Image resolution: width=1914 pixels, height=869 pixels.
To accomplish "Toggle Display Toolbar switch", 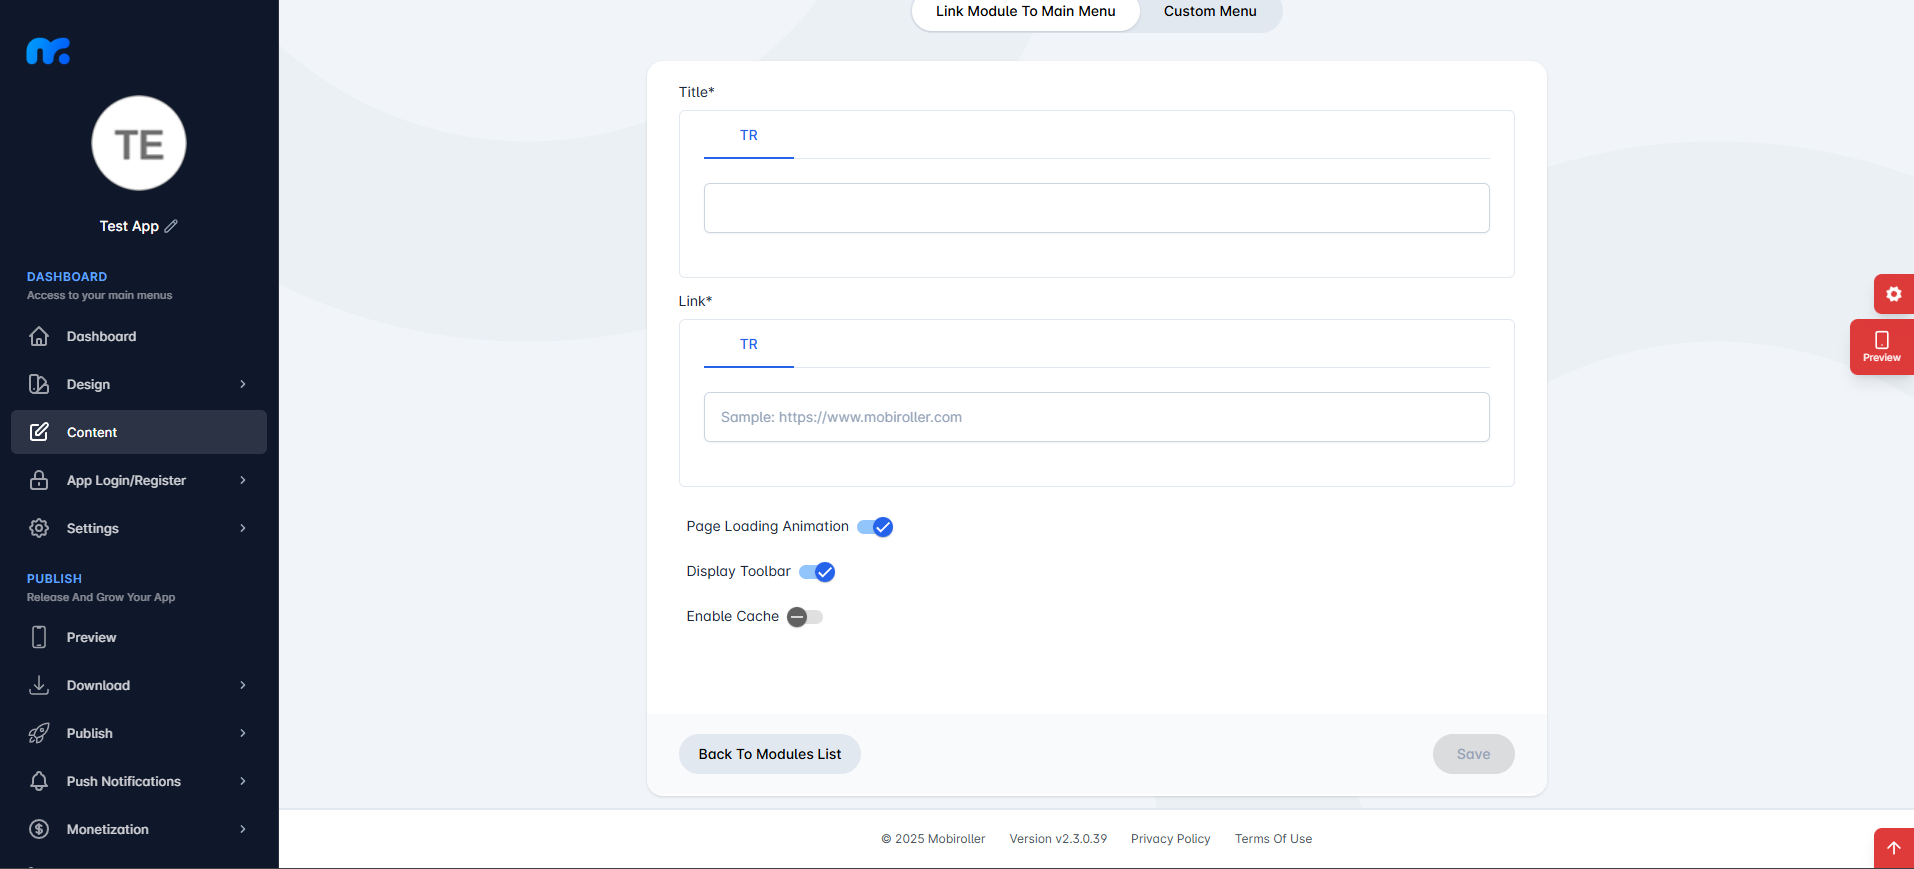I will click(x=817, y=572).
